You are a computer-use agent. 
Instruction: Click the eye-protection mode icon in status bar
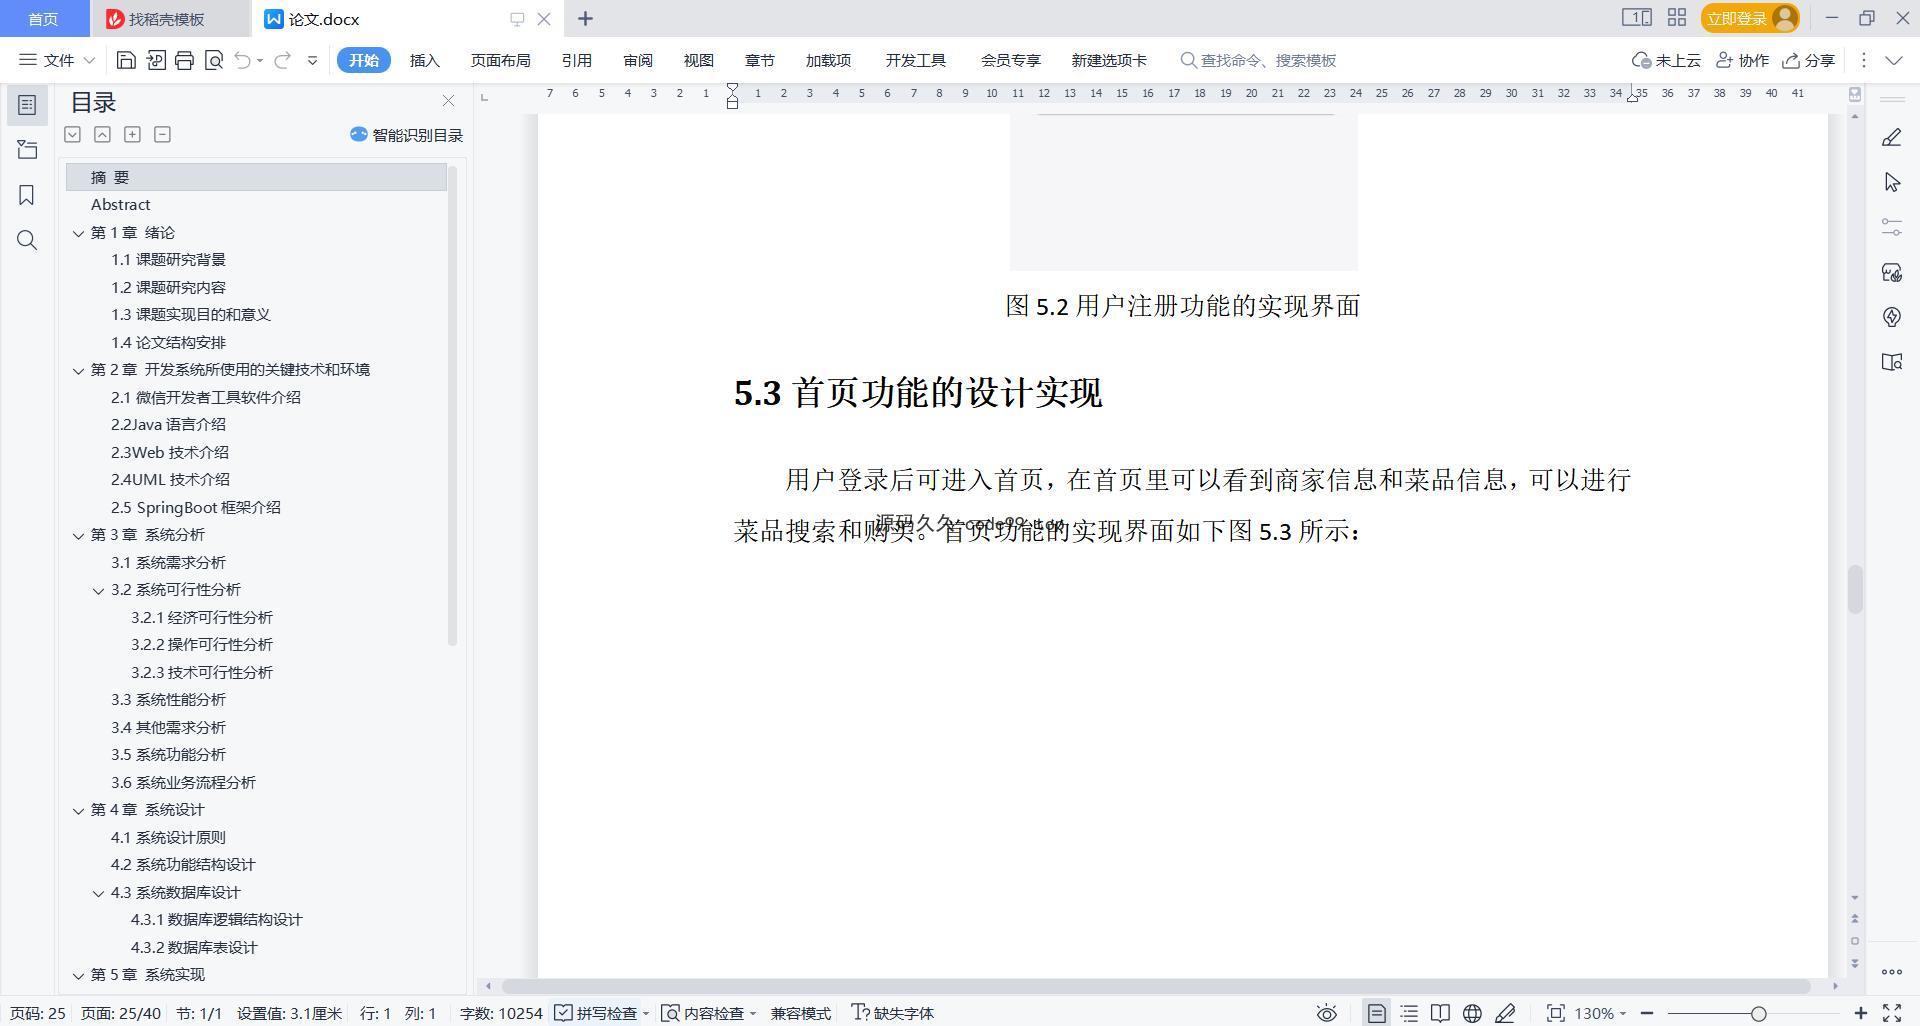(1326, 1013)
